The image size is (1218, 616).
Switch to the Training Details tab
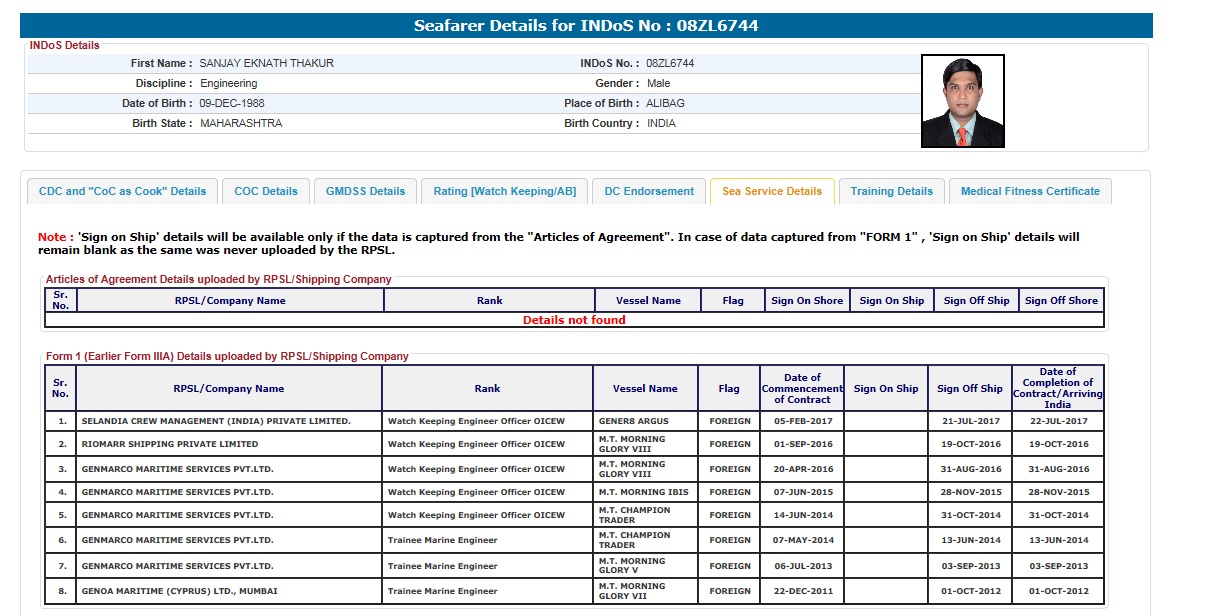891,191
